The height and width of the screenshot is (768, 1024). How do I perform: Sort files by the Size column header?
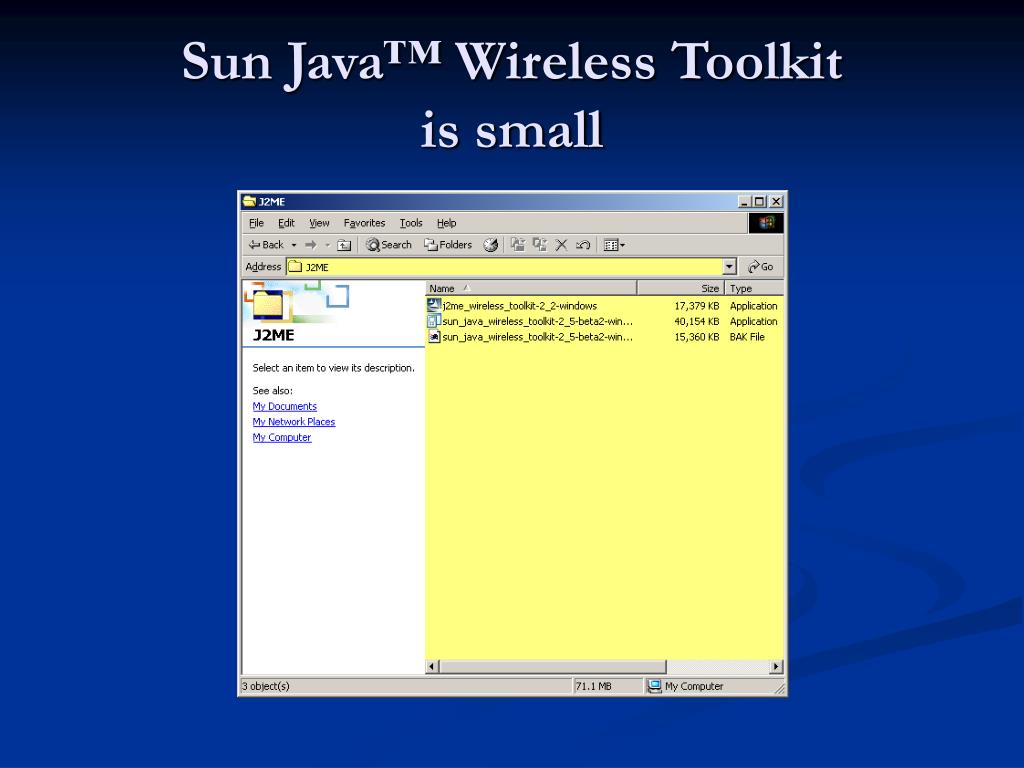pyautogui.click(x=680, y=288)
